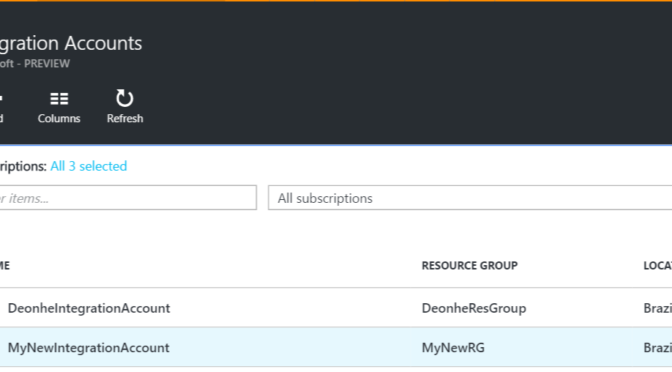The image size is (672, 372).
Task: Expand the All subscriptions dropdown
Action: 470,198
